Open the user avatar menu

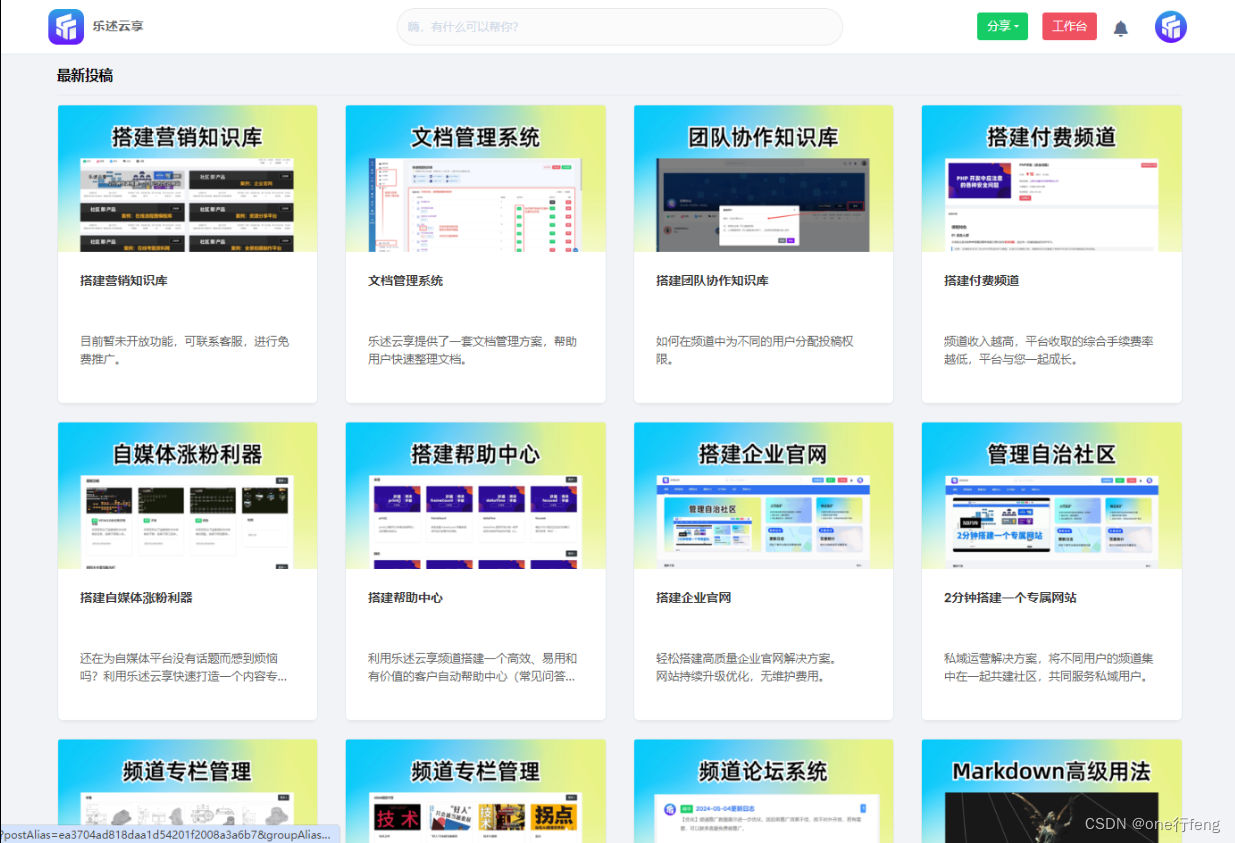(1171, 27)
